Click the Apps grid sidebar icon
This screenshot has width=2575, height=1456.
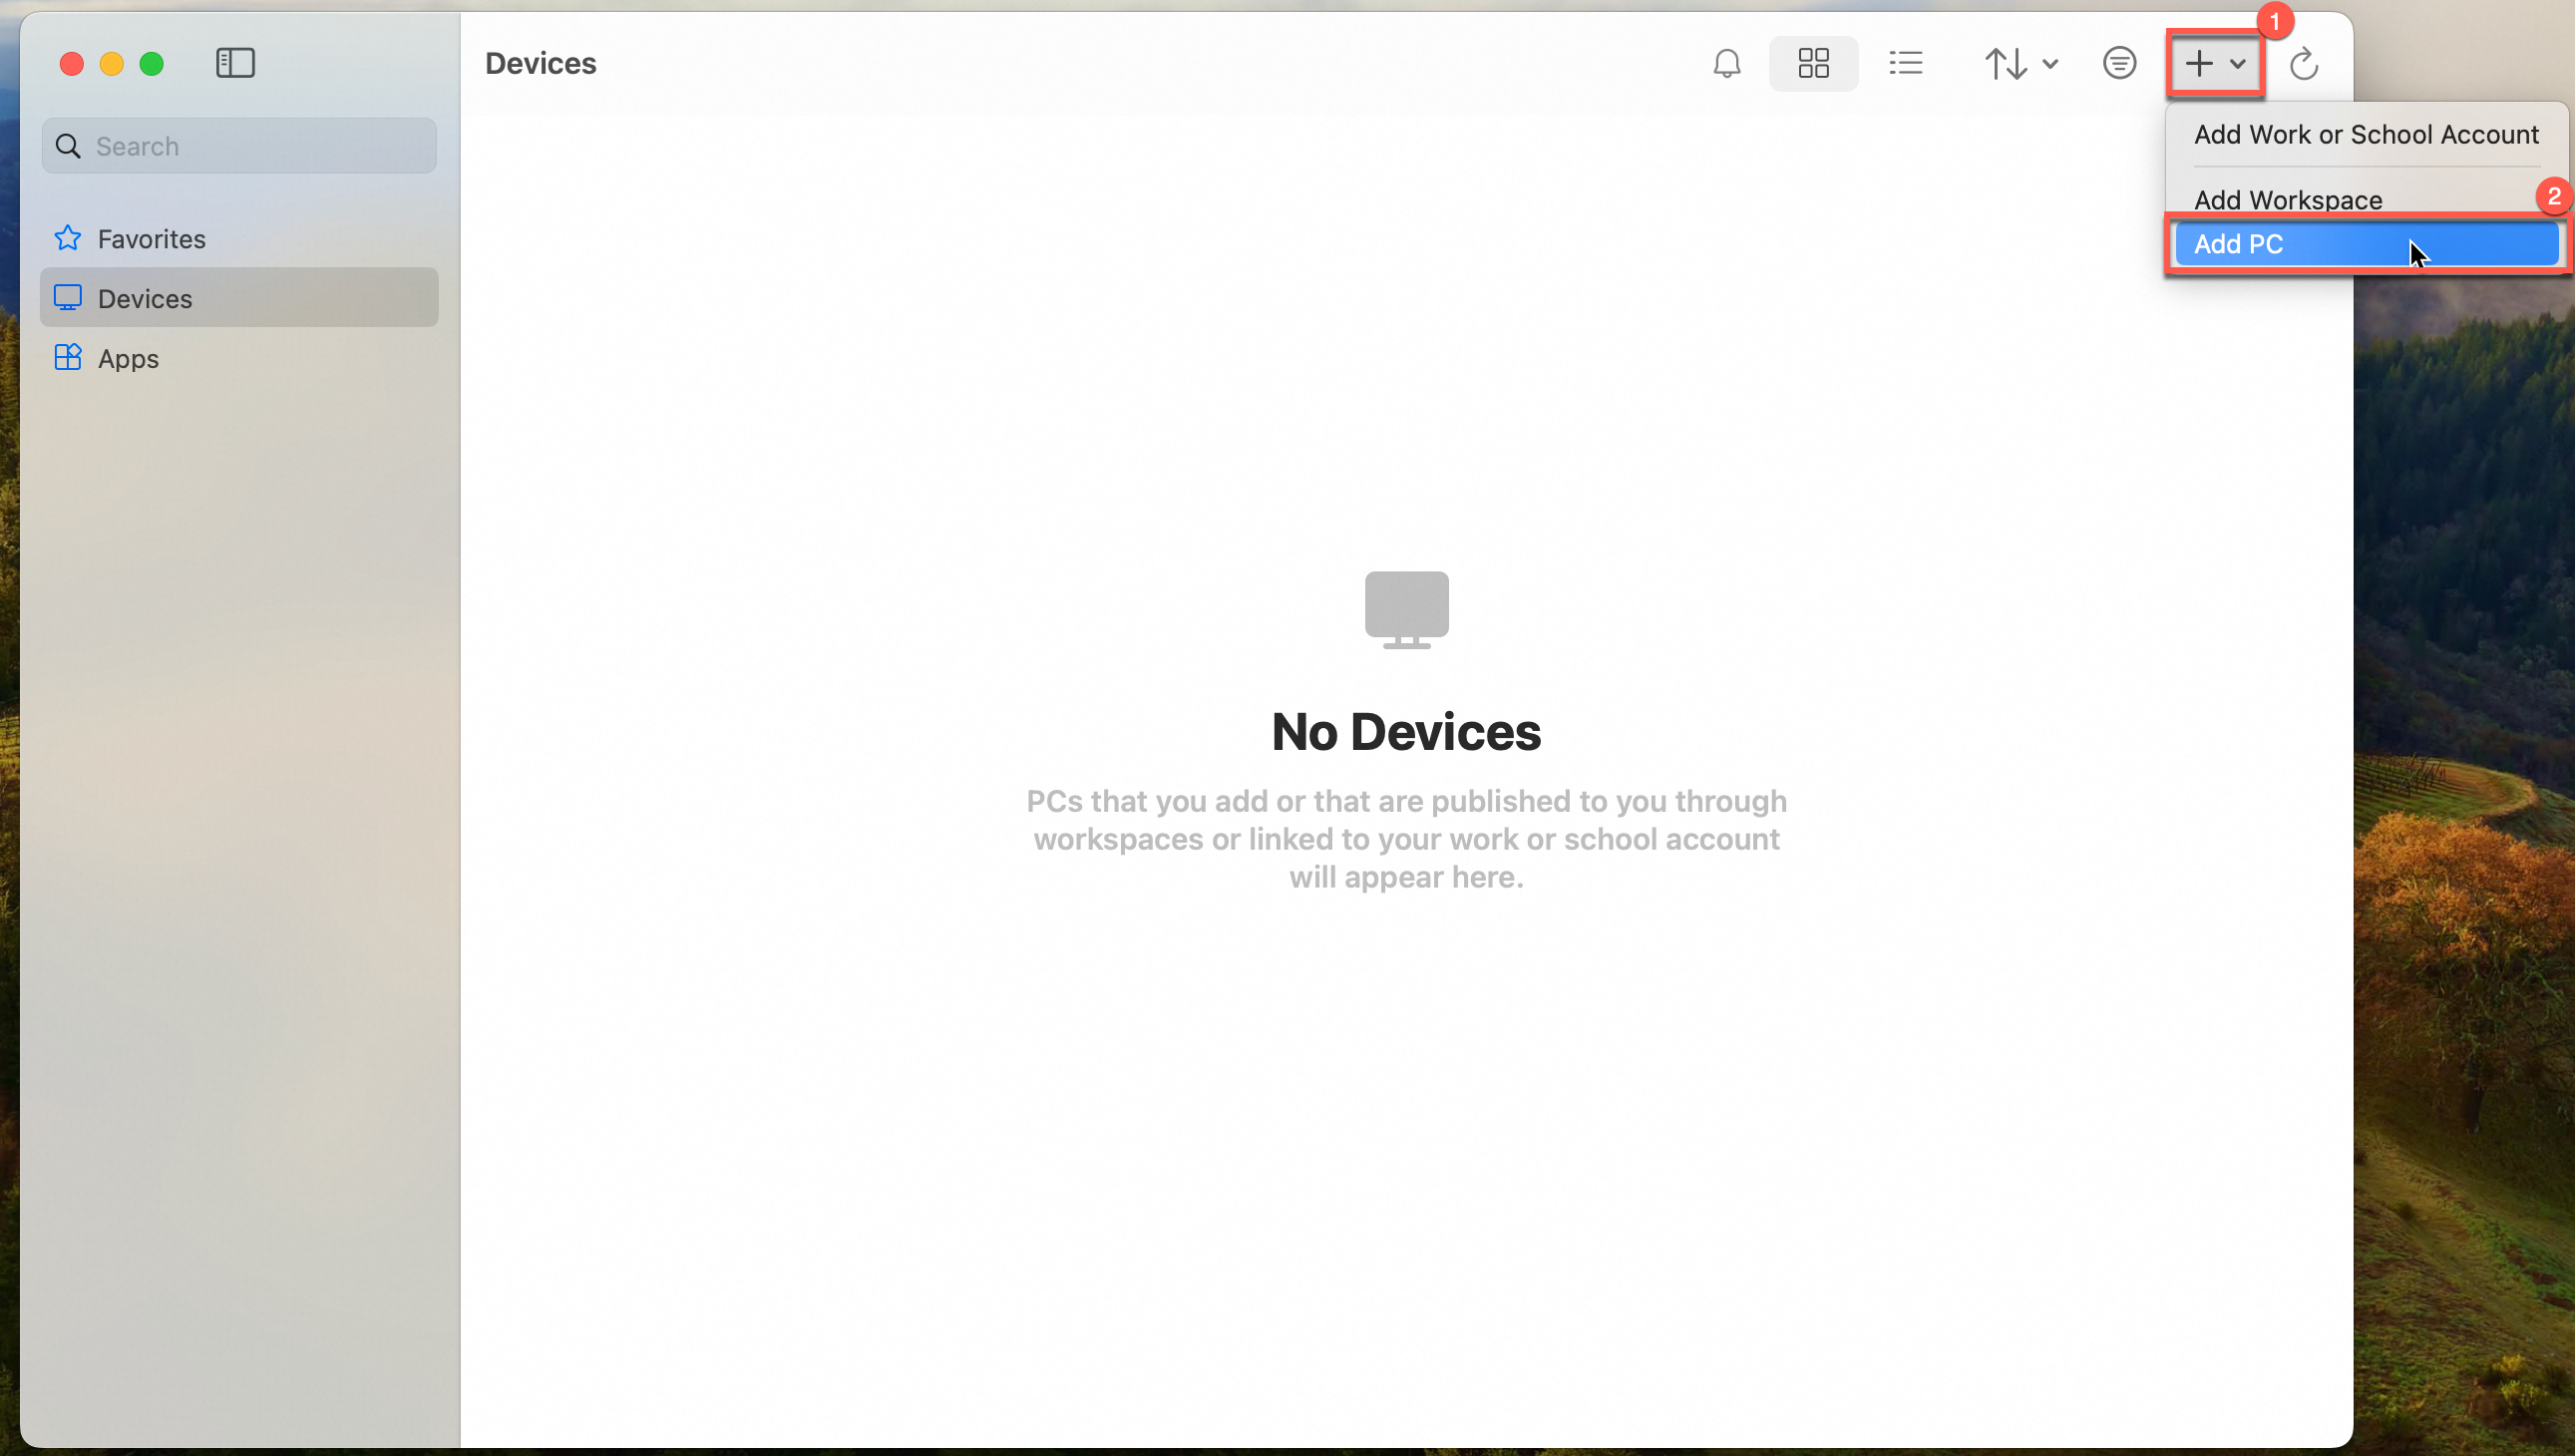(x=68, y=357)
